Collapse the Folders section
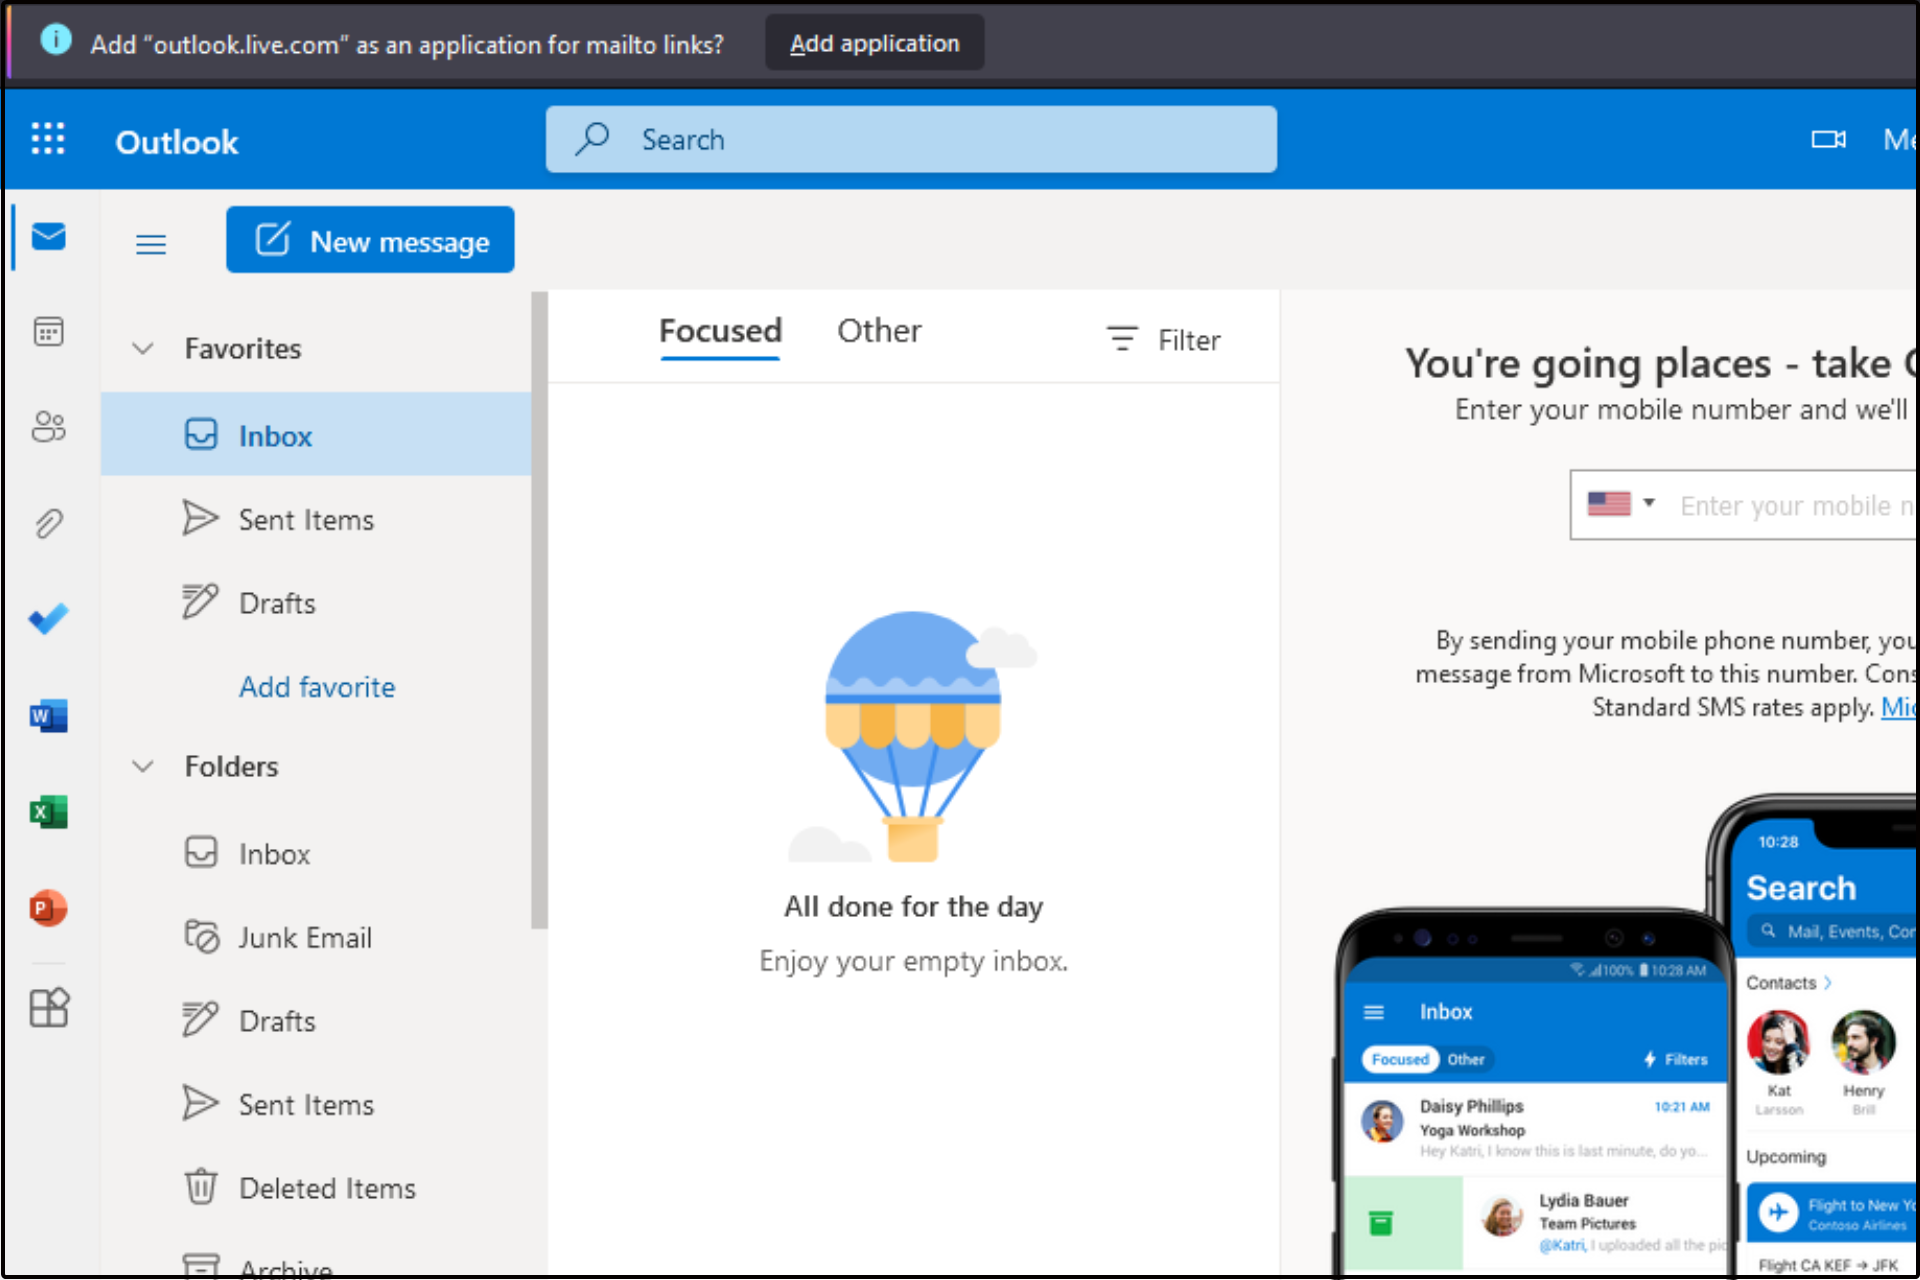Screen dimensions: 1920x1280 tap(143, 767)
